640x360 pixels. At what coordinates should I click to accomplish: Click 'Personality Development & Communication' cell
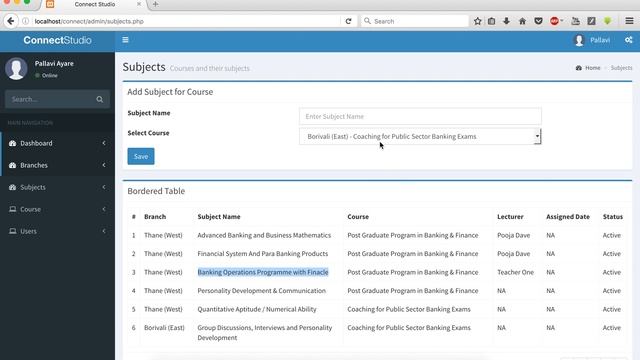pyautogui.click(x=262, y=291)
